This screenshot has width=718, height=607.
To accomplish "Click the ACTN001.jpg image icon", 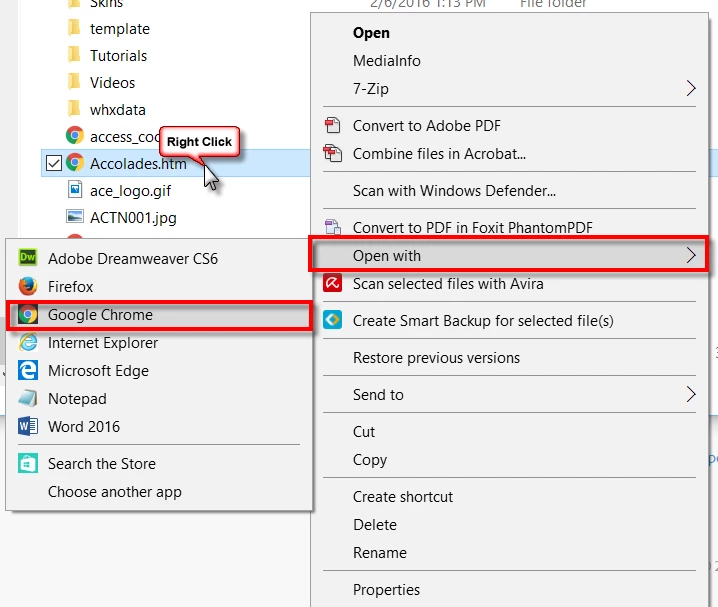I will point(75,217).
